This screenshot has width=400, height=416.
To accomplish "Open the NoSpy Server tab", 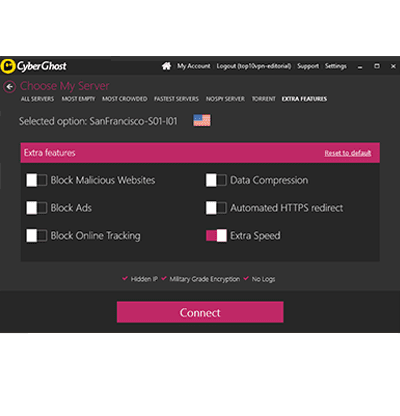I will pyautogui.click(x=225, y=99).
